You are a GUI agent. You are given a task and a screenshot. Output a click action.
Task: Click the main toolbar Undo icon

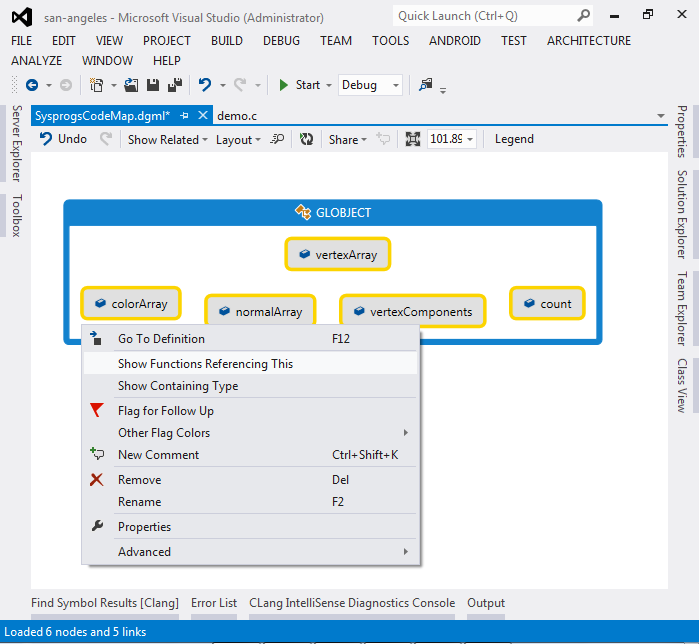point(205,85)
